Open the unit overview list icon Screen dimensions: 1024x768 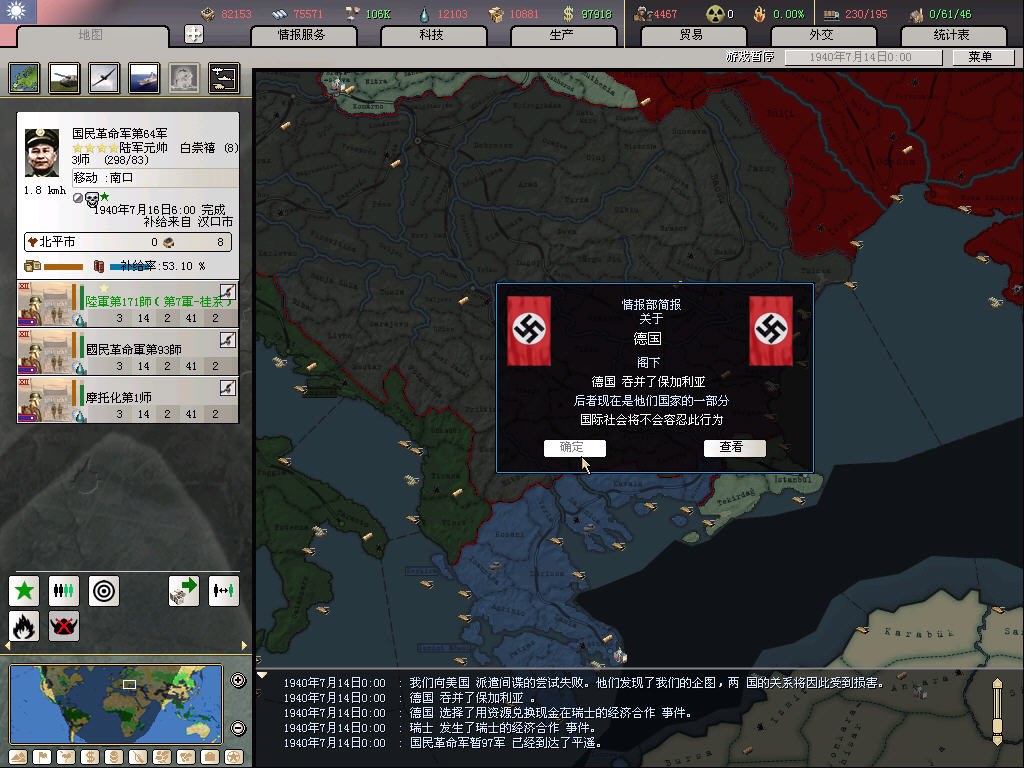pyautogui.click(x=224, y=78)
